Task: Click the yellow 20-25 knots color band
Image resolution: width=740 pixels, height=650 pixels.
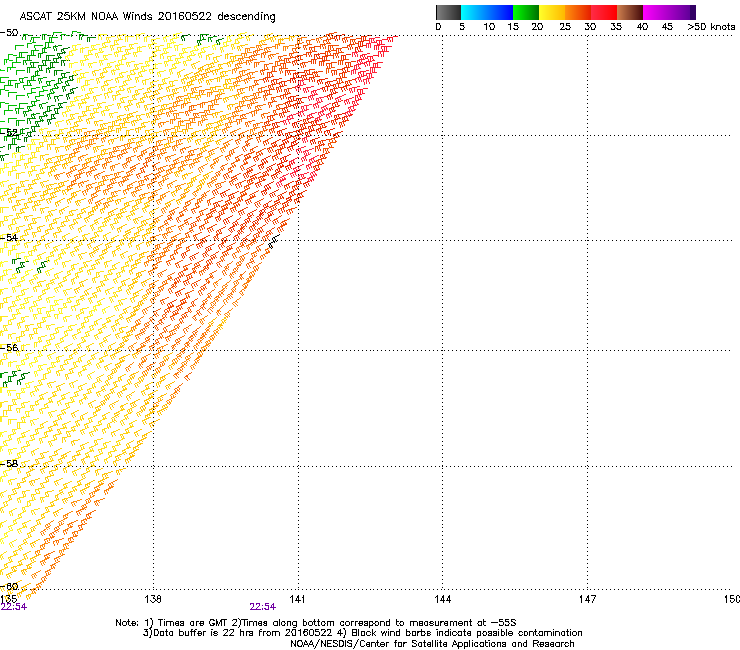Action: click(552, 12)
